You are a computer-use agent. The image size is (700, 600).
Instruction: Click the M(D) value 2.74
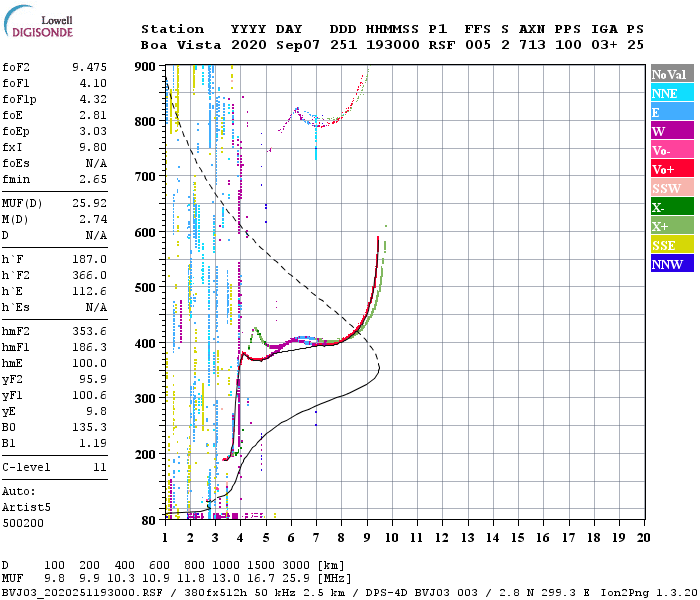tap(93, 219)
